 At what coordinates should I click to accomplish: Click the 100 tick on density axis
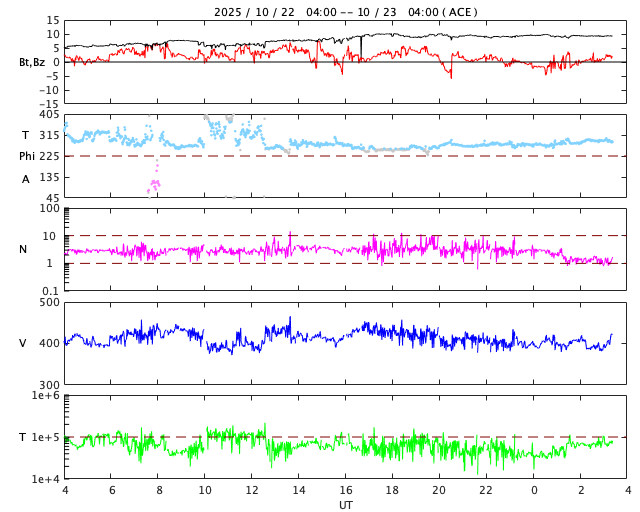pos(48,208)
